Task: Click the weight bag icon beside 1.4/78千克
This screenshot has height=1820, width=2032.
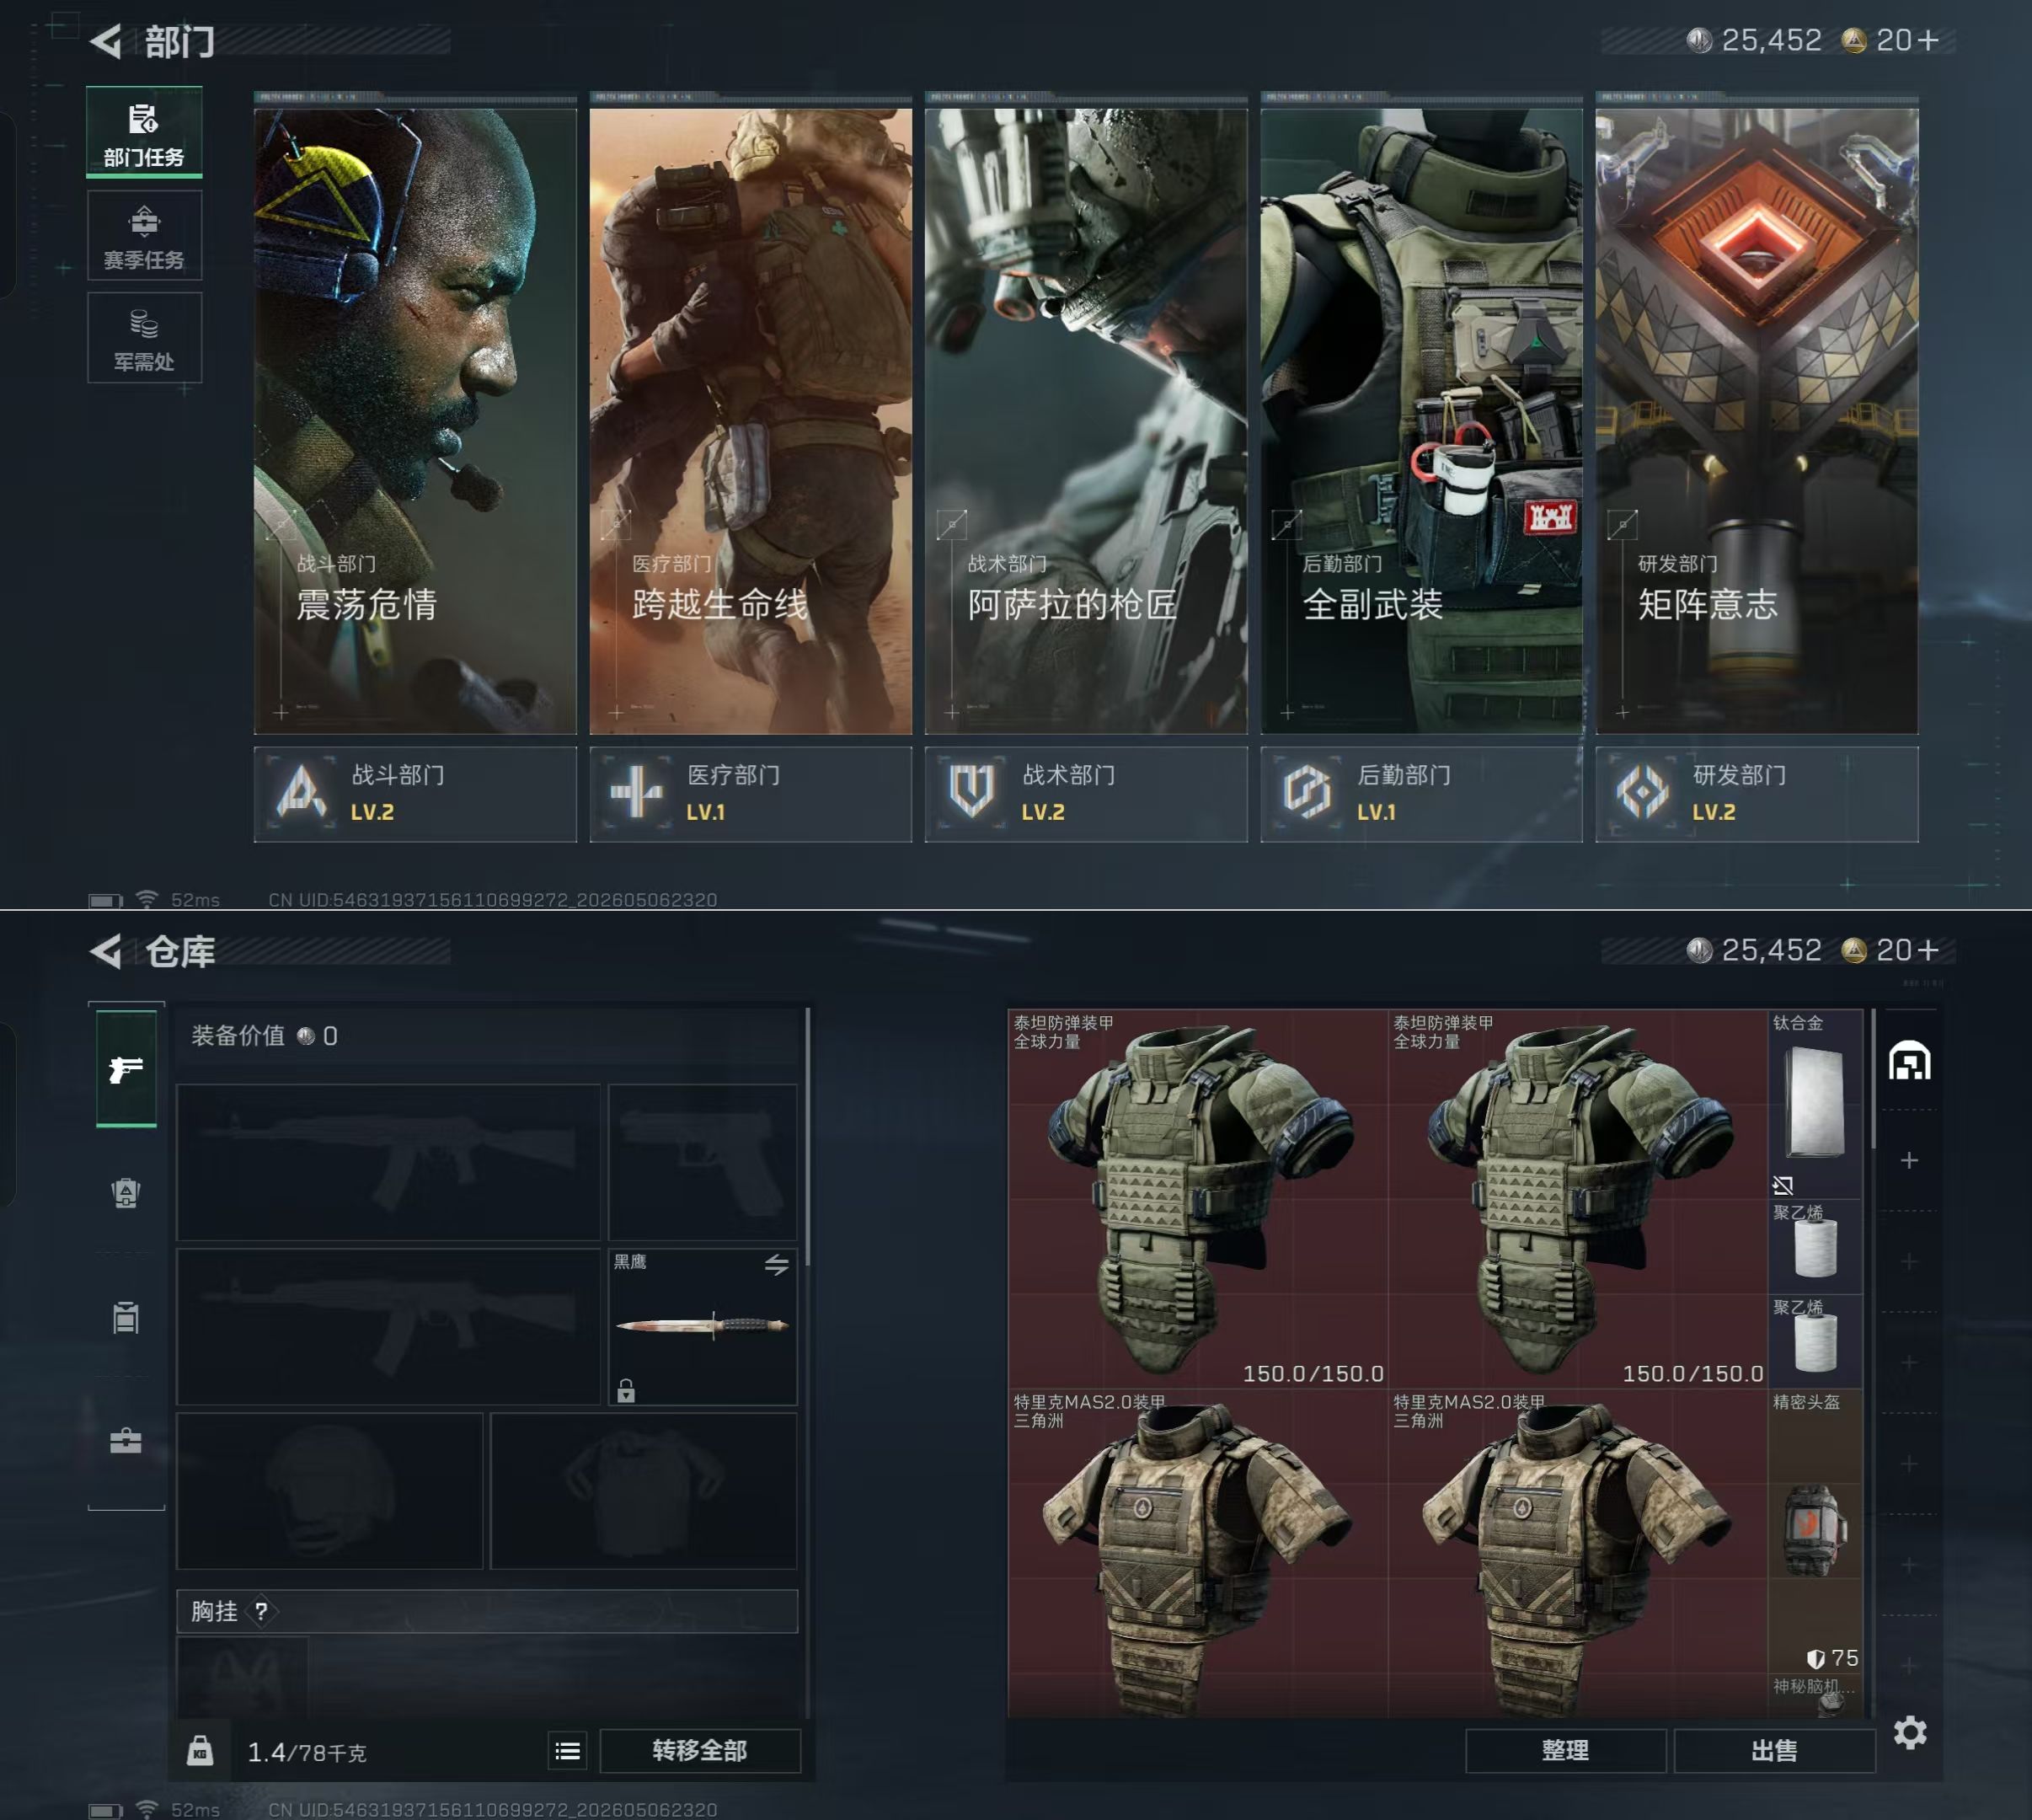Action: (x=200, y=1751)
